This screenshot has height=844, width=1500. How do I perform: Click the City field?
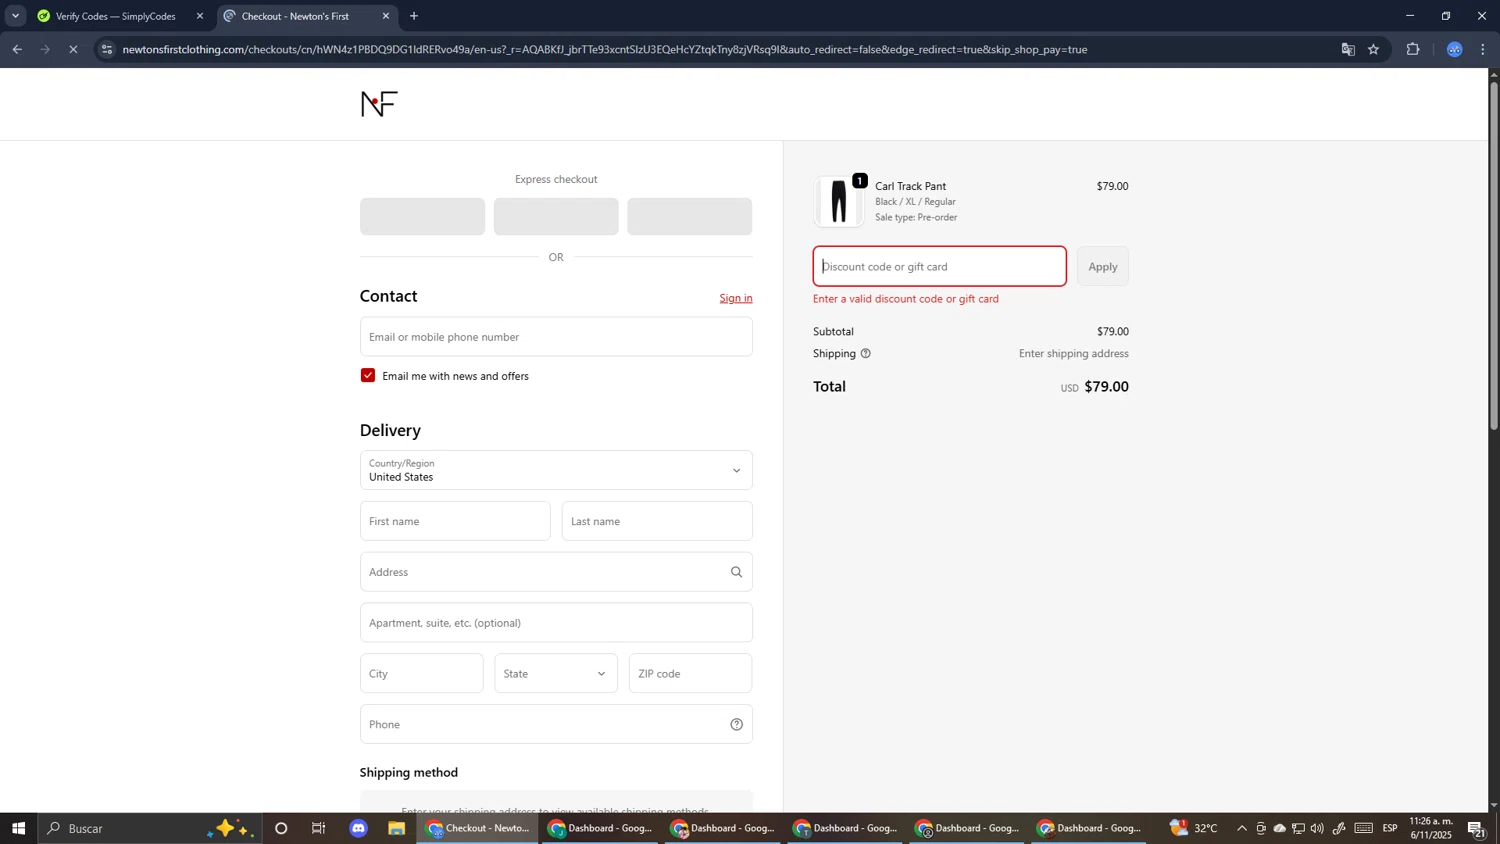421,674
